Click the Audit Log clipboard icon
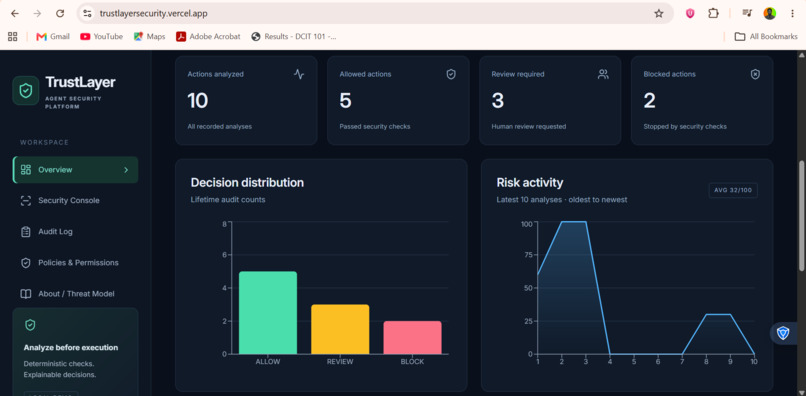The image size is (806, 396). click(26, 232)
